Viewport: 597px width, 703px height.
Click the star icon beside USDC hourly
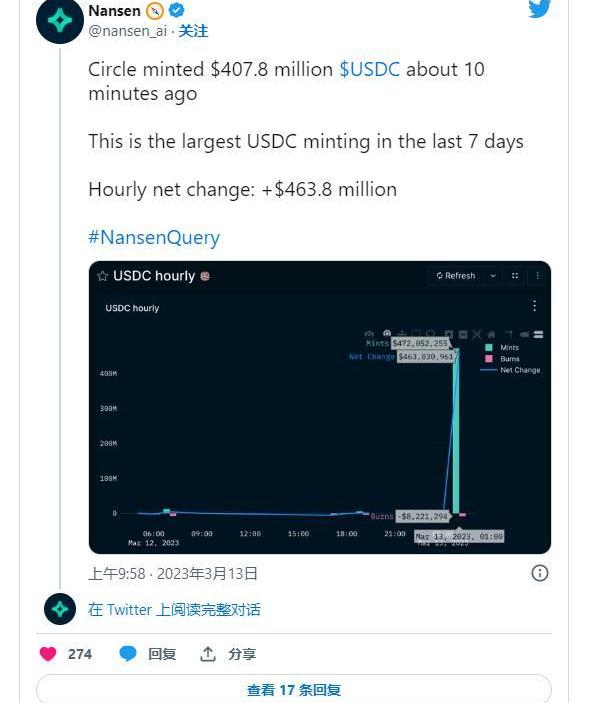pyautogui.click(x=103, y=276)
